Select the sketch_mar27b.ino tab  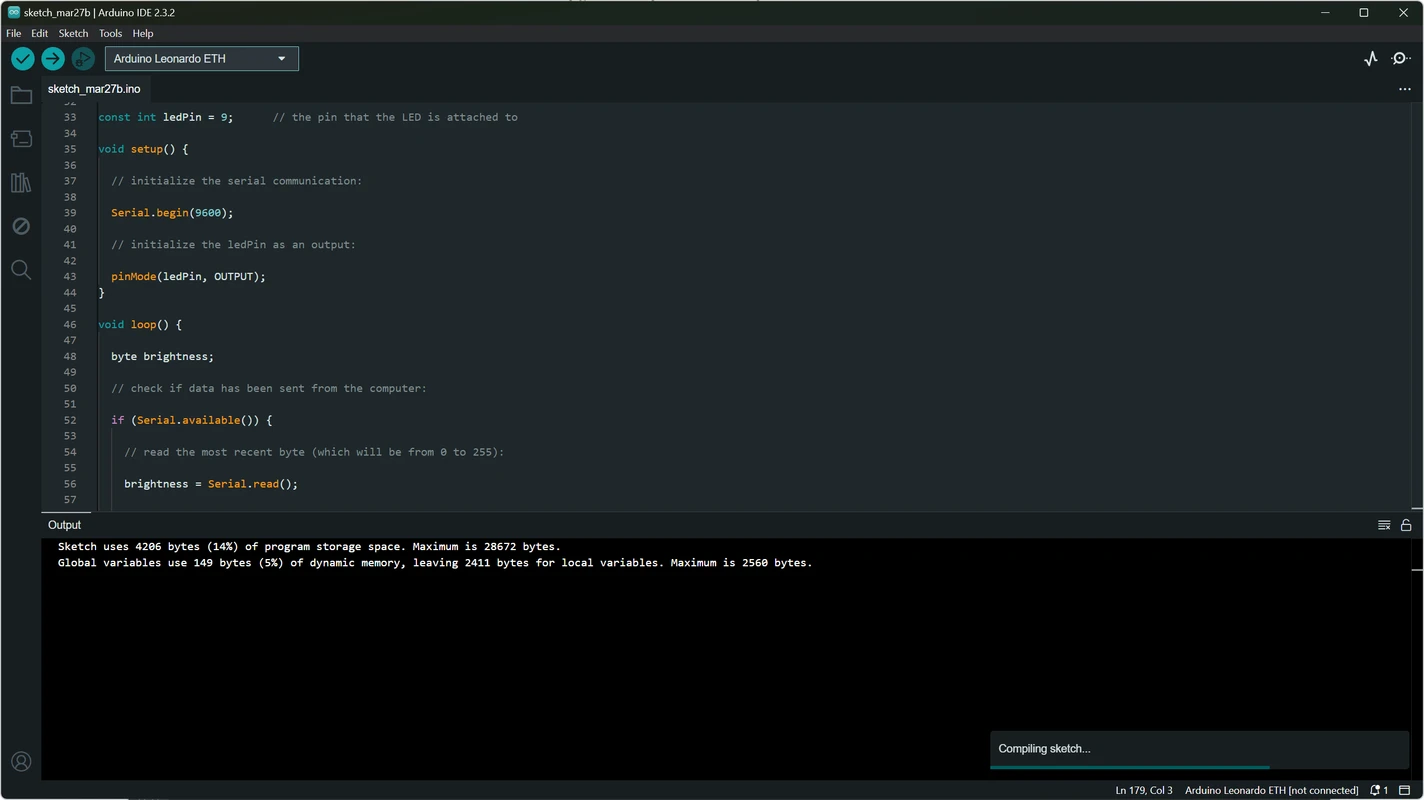point(94,89)
